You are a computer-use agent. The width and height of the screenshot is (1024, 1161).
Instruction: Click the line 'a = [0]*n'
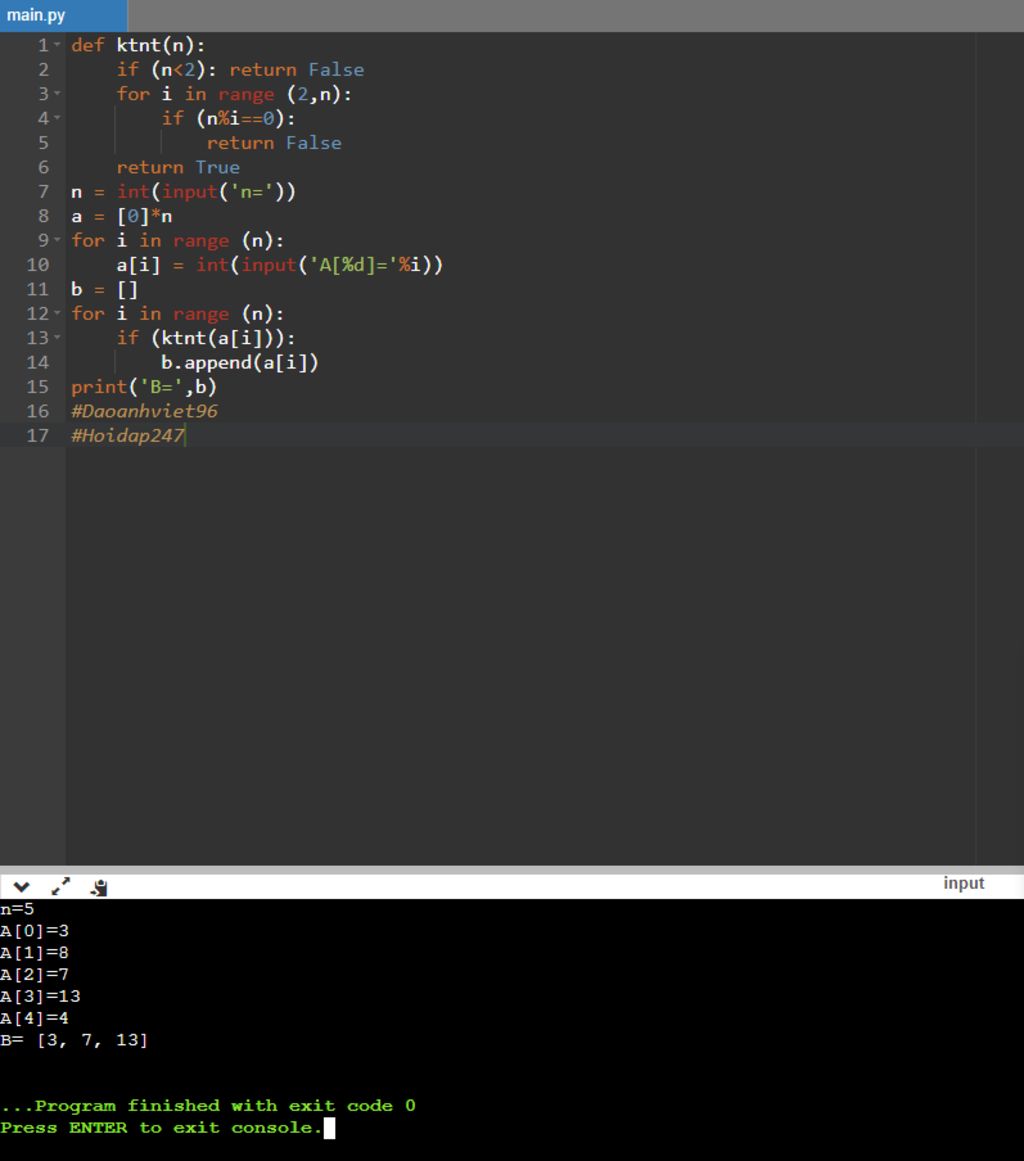coord(121,216)
